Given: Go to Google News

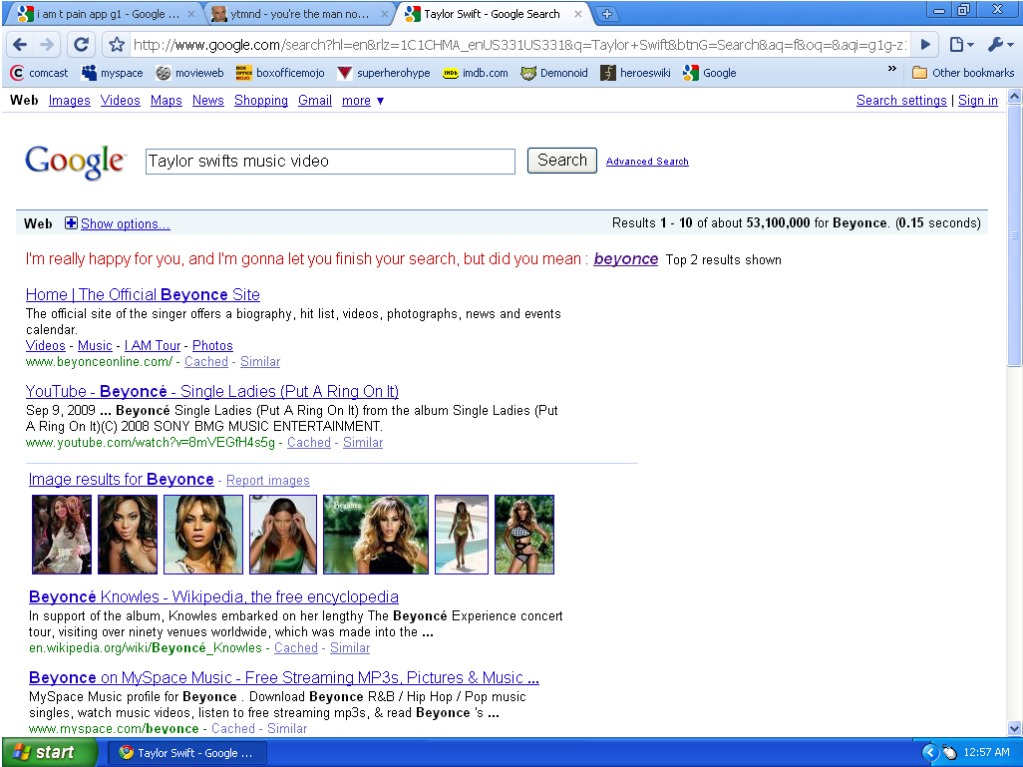Looking at the screenshot, I should coord(208,100).
